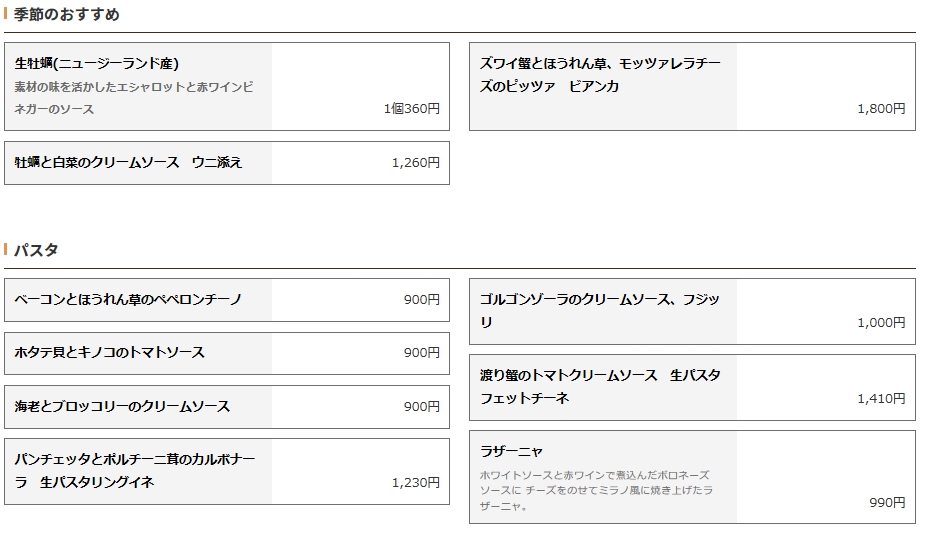Click the ラザーニャ description text
This screenshot has height=547, width=929.
tap(597, 491)
